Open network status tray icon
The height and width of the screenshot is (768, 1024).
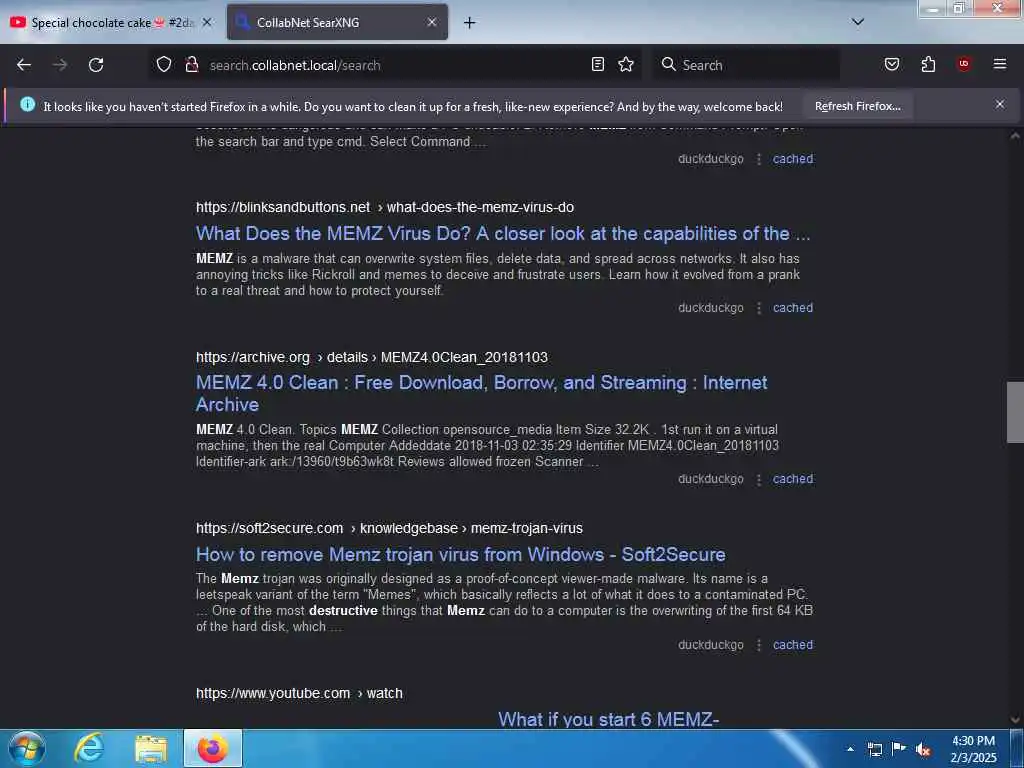874,749
